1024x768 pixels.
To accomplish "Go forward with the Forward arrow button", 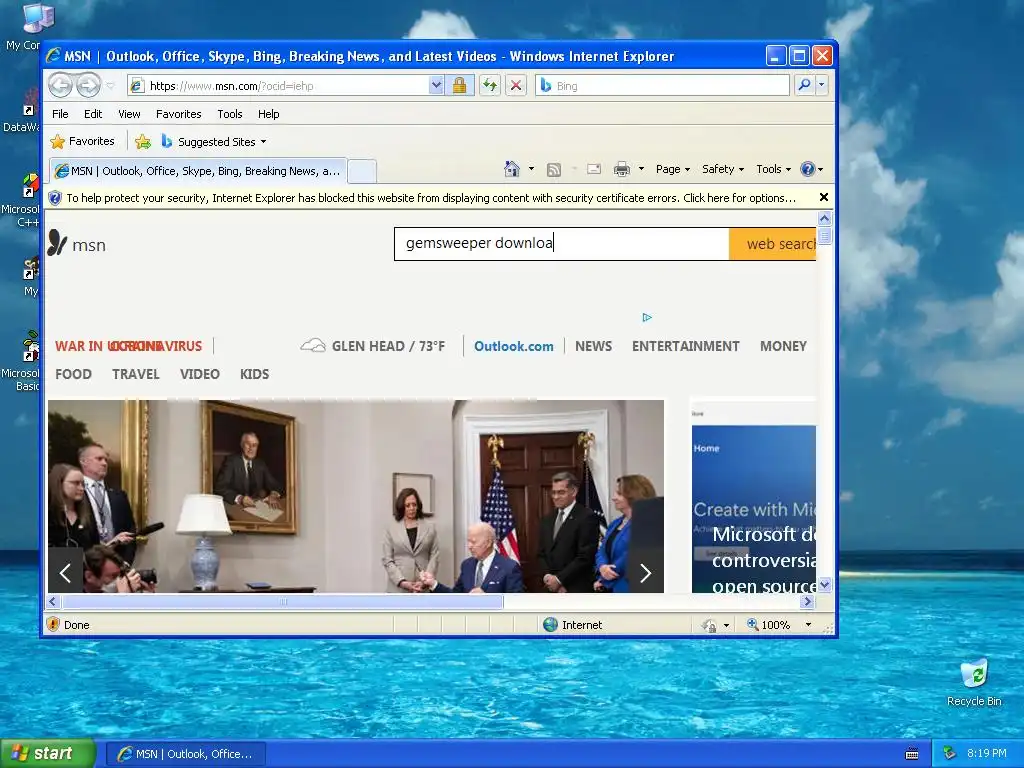I will point(88,85).
